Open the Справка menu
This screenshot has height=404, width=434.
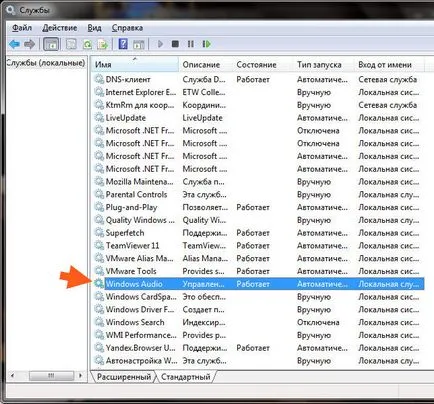tap(127, 28)
